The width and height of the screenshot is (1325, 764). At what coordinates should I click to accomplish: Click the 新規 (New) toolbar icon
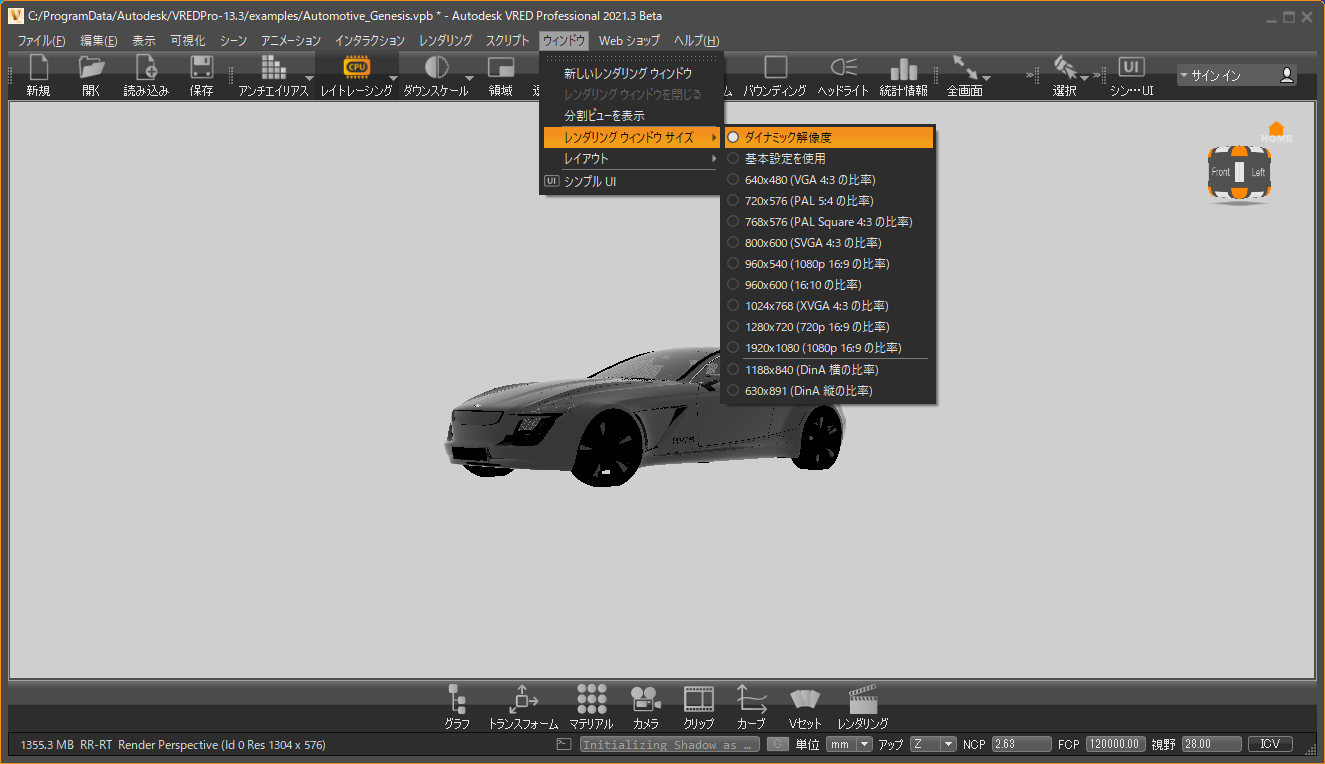click(39, 68)
